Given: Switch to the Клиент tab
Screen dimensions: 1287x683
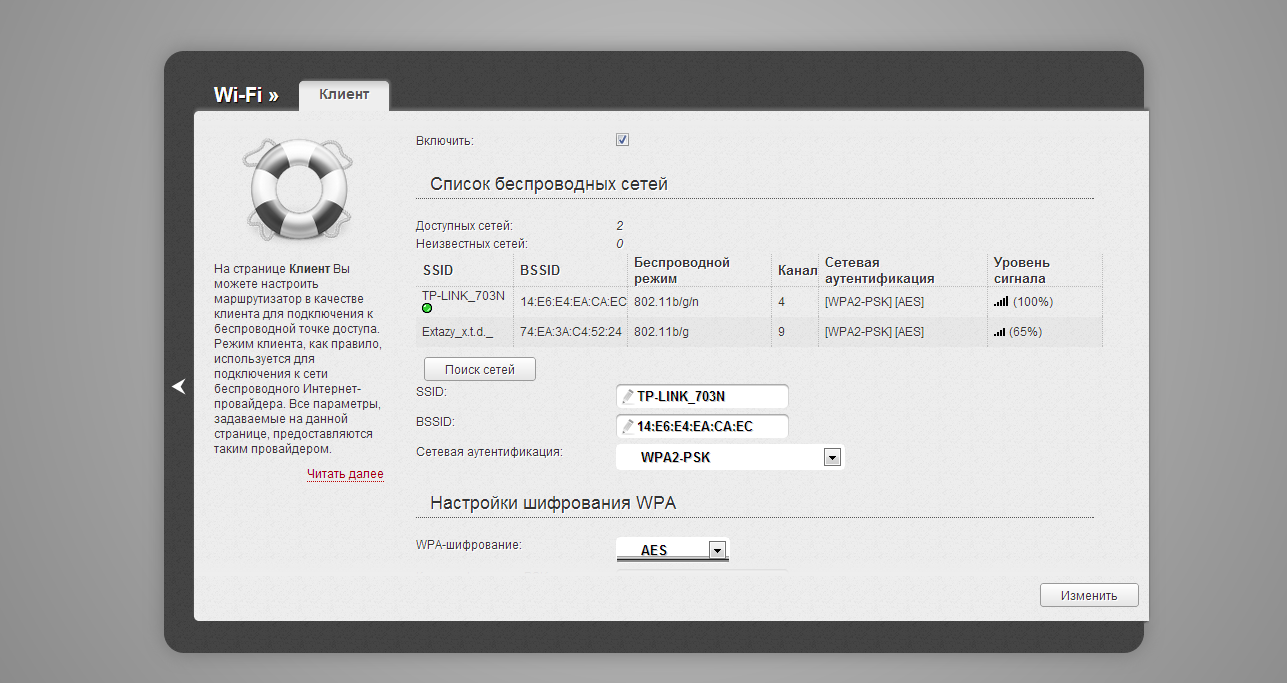Looking at the screenshot, I should click(344, 95).
